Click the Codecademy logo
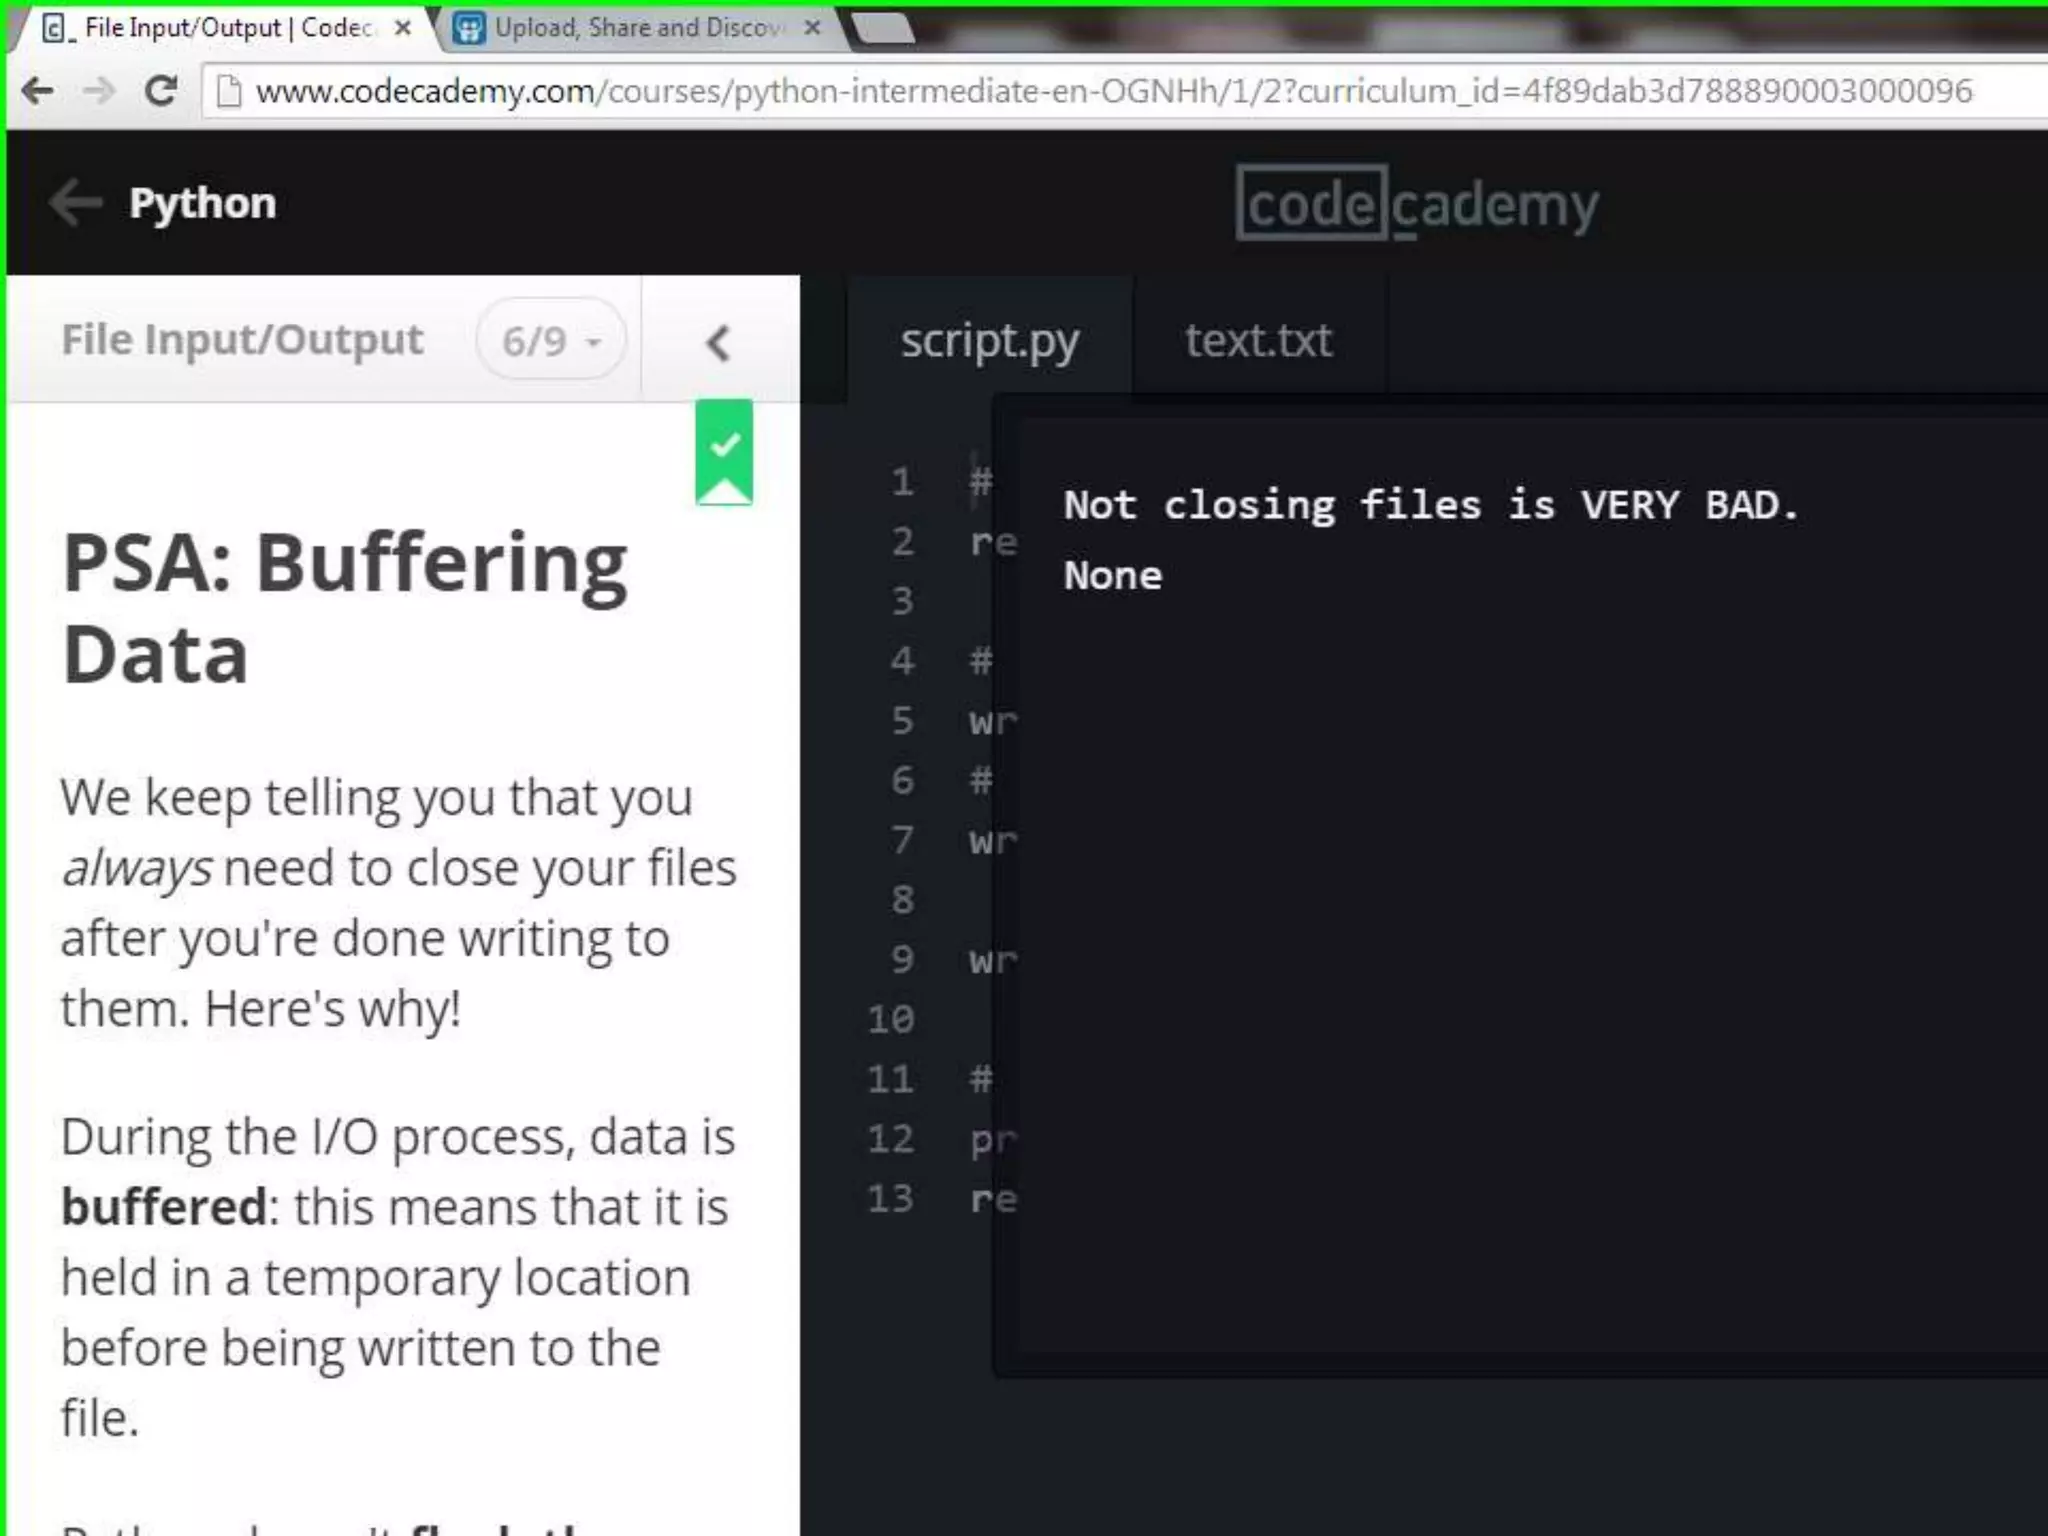 pos(1417,204)
